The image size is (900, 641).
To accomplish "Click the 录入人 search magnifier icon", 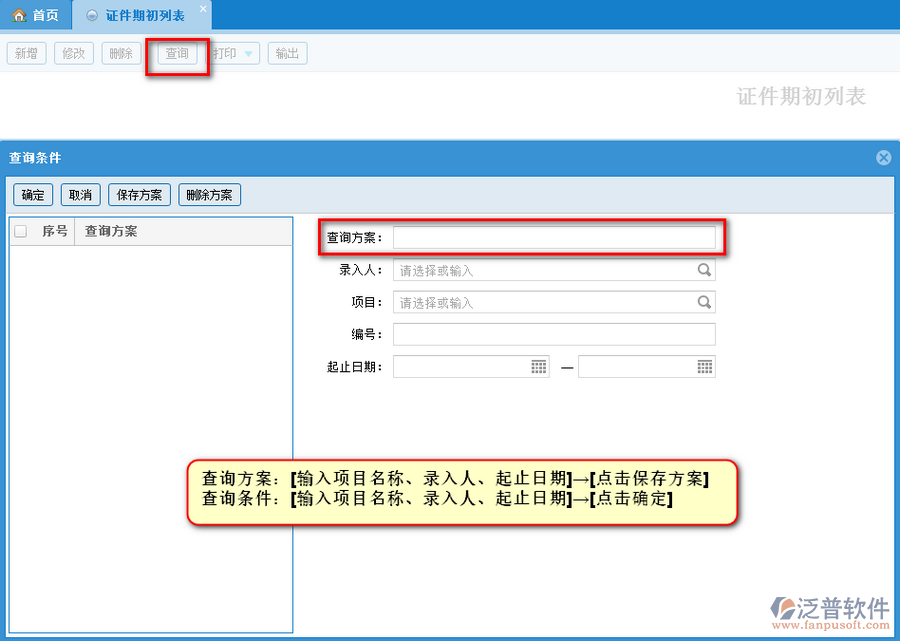I will (704, 270).
